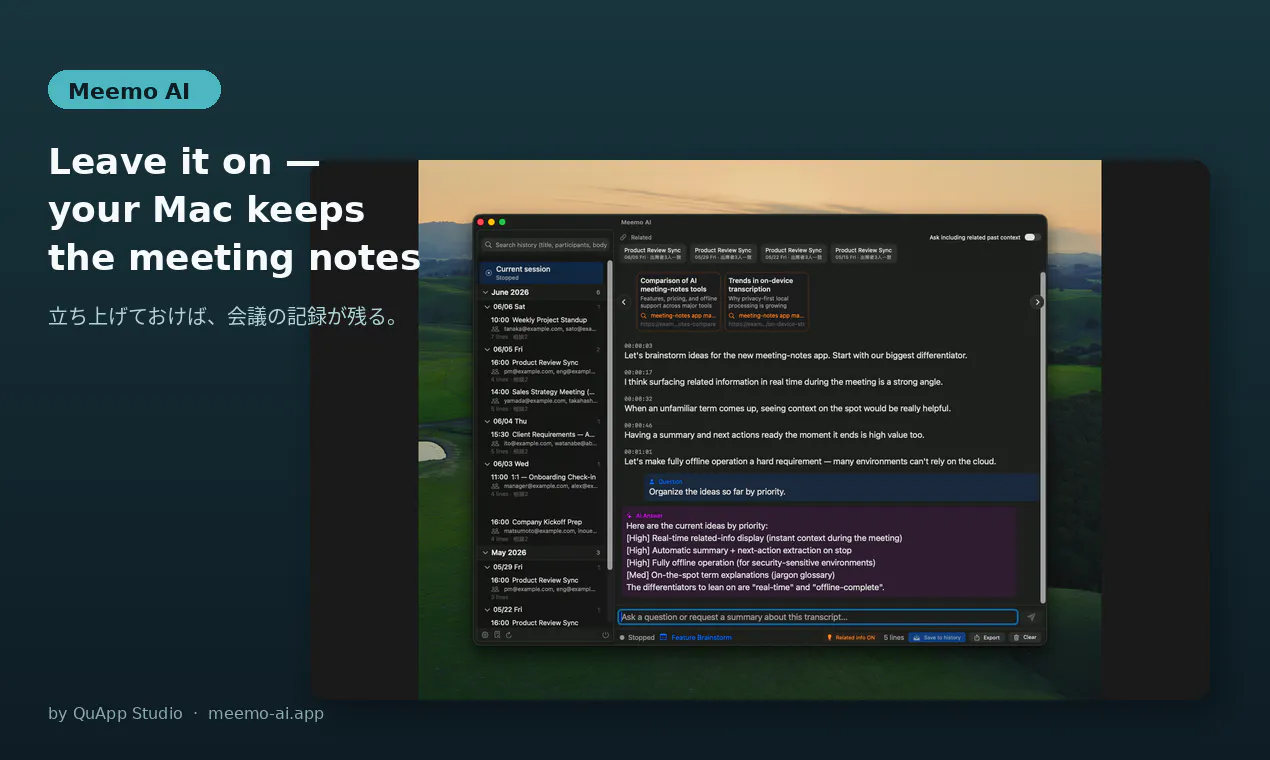Open the 05/29 Product Review Sync in sidebar
1270x760 pixels.
[x=544, y=588]
